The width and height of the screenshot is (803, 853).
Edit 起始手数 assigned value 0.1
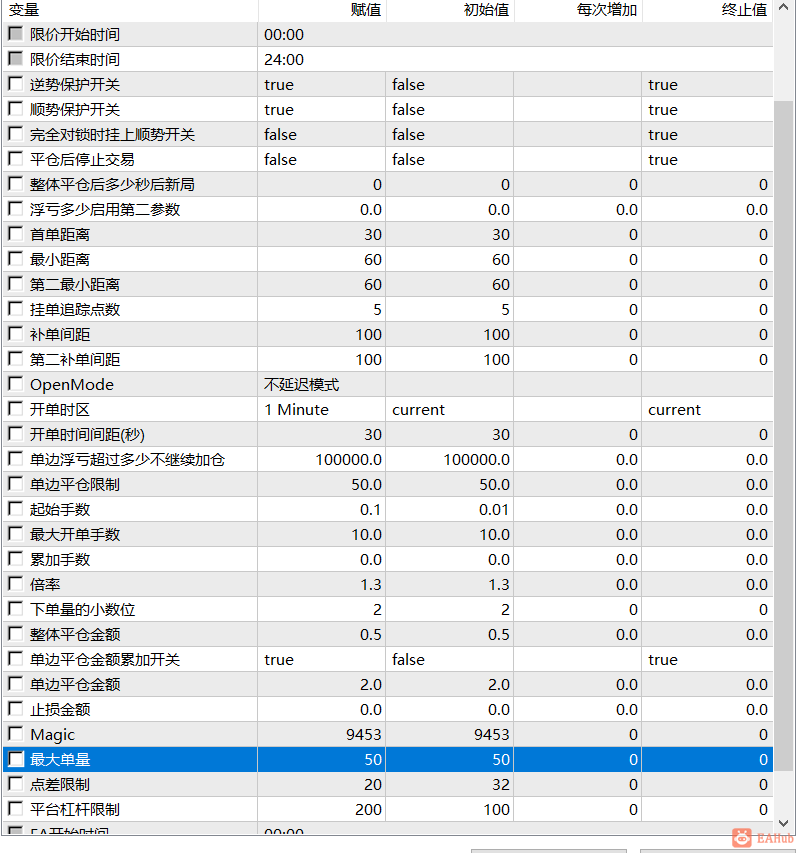(x=322, y=510)
